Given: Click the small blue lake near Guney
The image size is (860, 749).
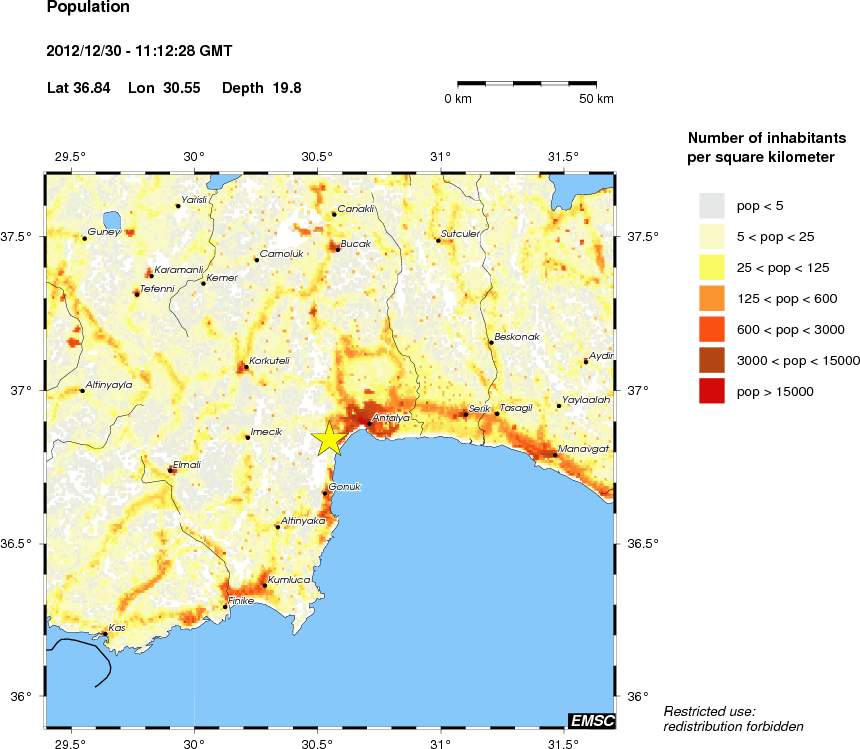Looking at the screenshot, I should 111,220.
